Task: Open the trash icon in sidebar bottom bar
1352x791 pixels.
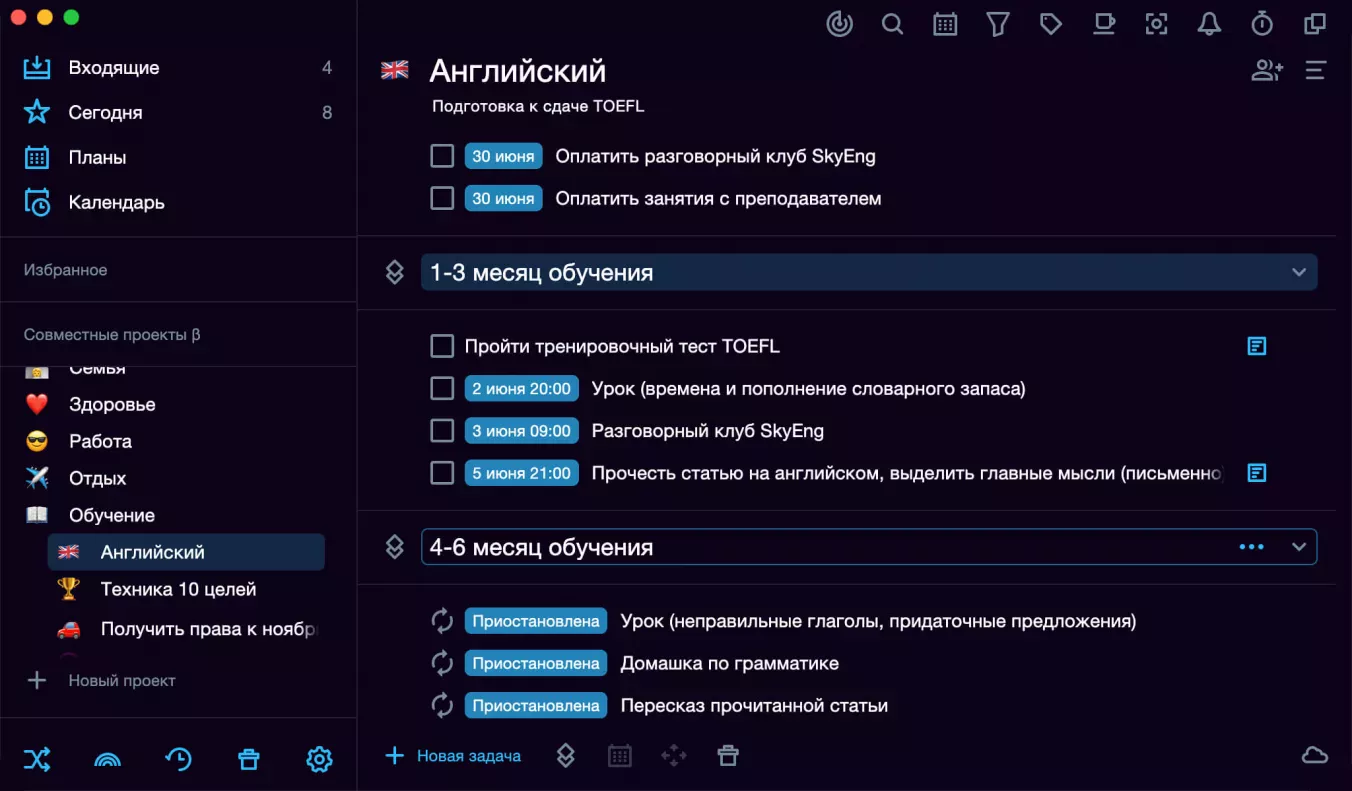Action: point(249,760)
